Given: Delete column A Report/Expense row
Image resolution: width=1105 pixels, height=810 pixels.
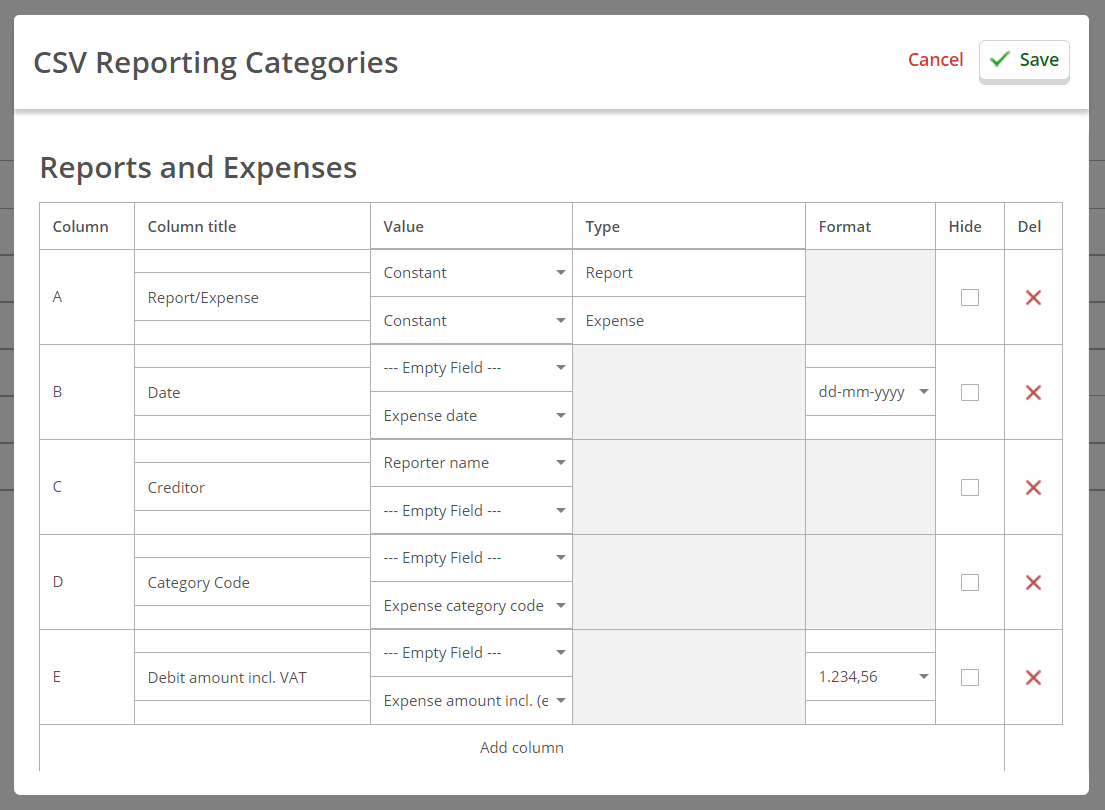Looking at the screenshot, I should pos(1033,297).
